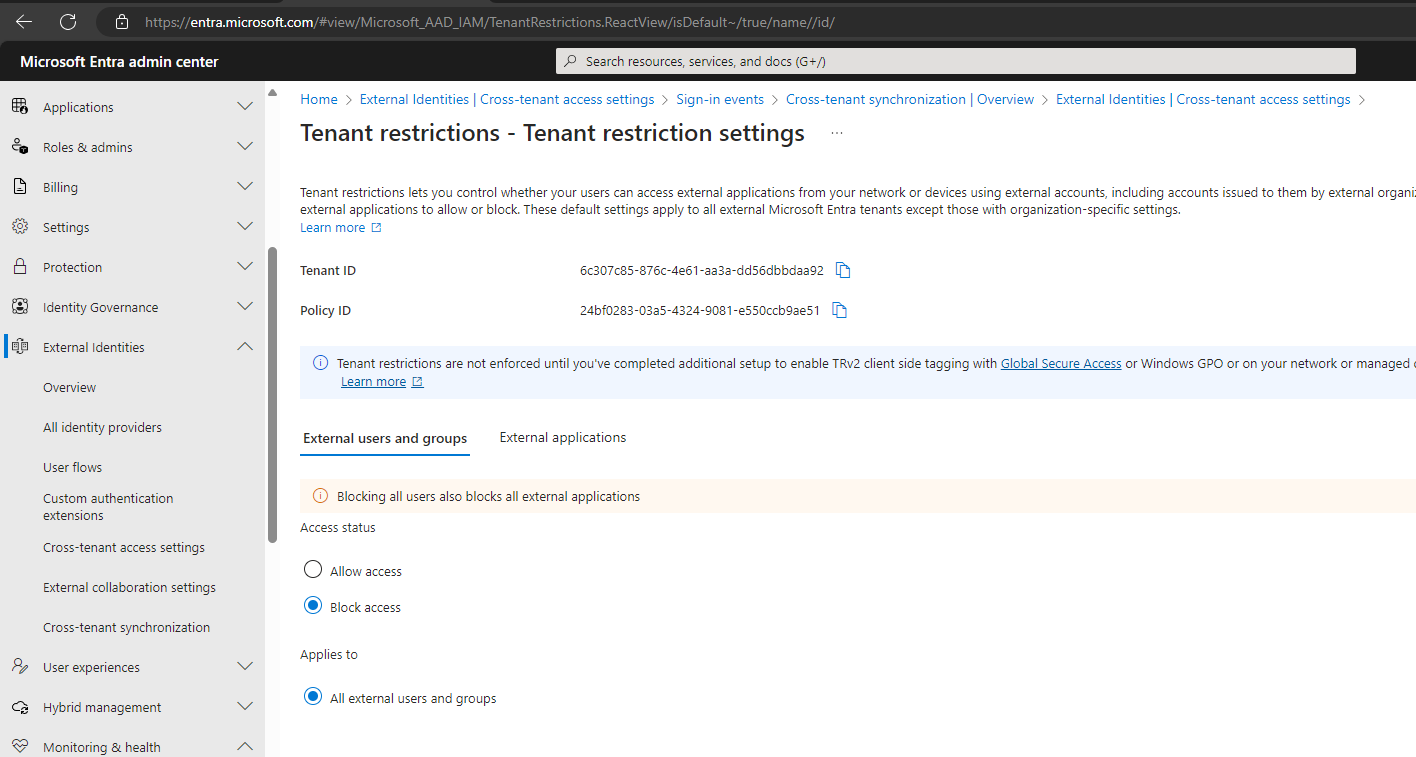The height and width of the screenshot is (757, 1416).
Task: Click the Home breadcrumb link
Action: pyautogui.click(x=319, y=99)
